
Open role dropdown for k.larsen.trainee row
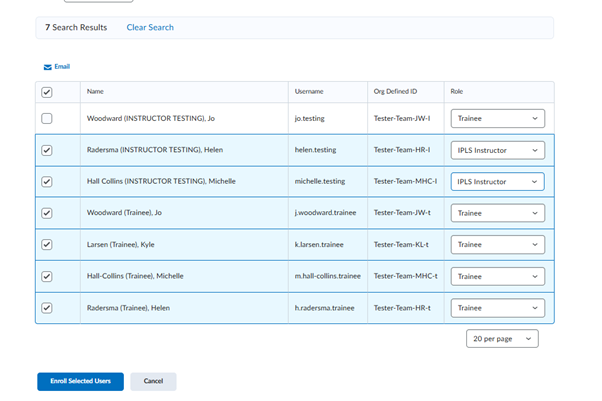(498, 245)
